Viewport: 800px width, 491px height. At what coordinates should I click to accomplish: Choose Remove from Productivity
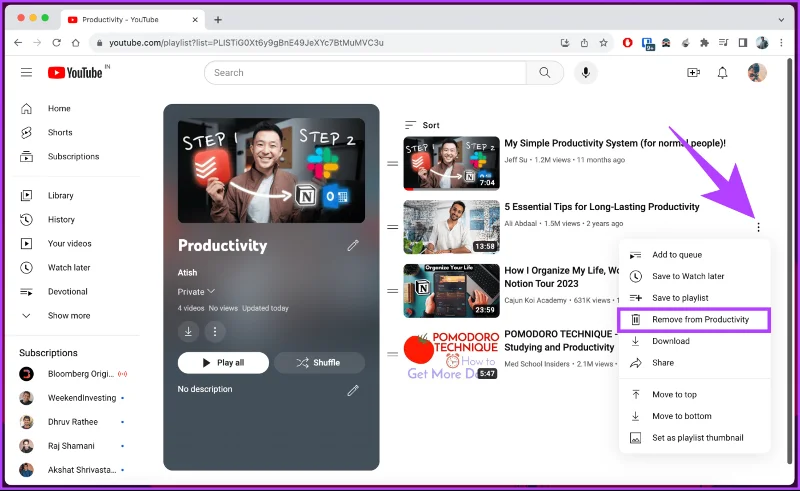point(694,320)
